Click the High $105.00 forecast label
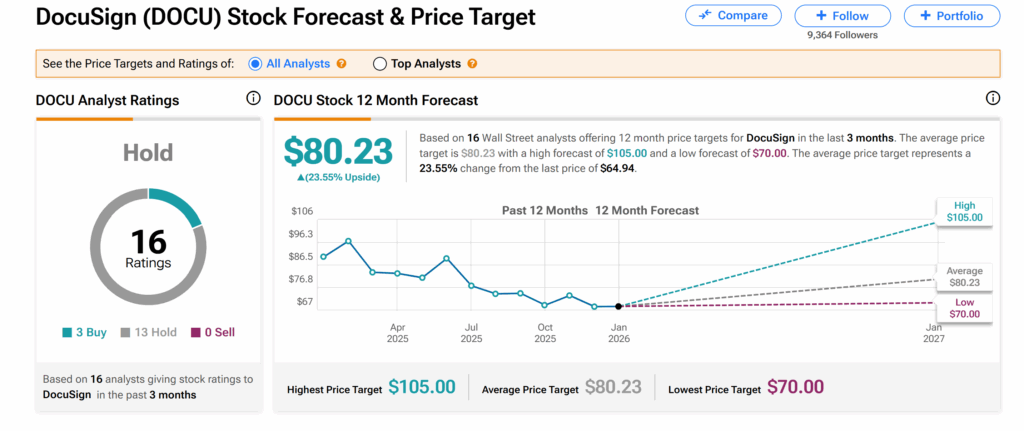Screen dimensions: 1024x431 [x=964, y=211]
